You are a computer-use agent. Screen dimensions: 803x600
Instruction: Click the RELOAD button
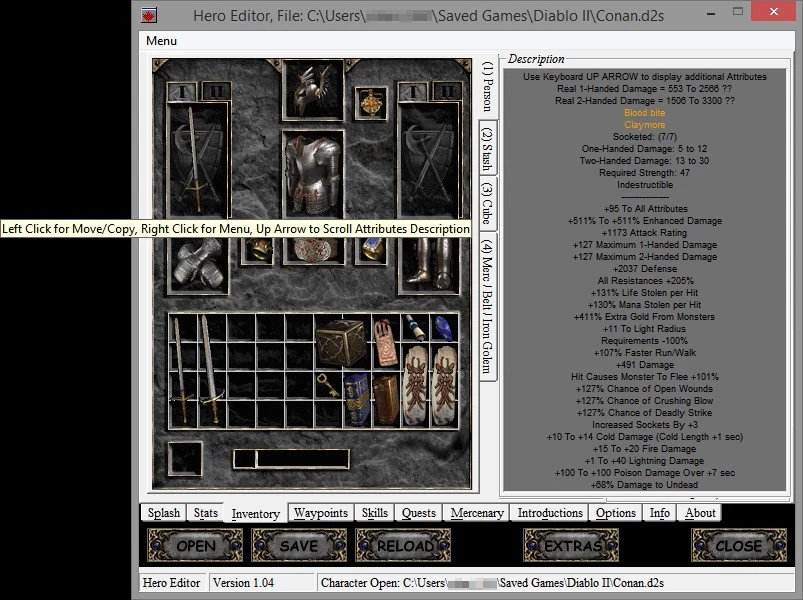click(x=404, y=546)
